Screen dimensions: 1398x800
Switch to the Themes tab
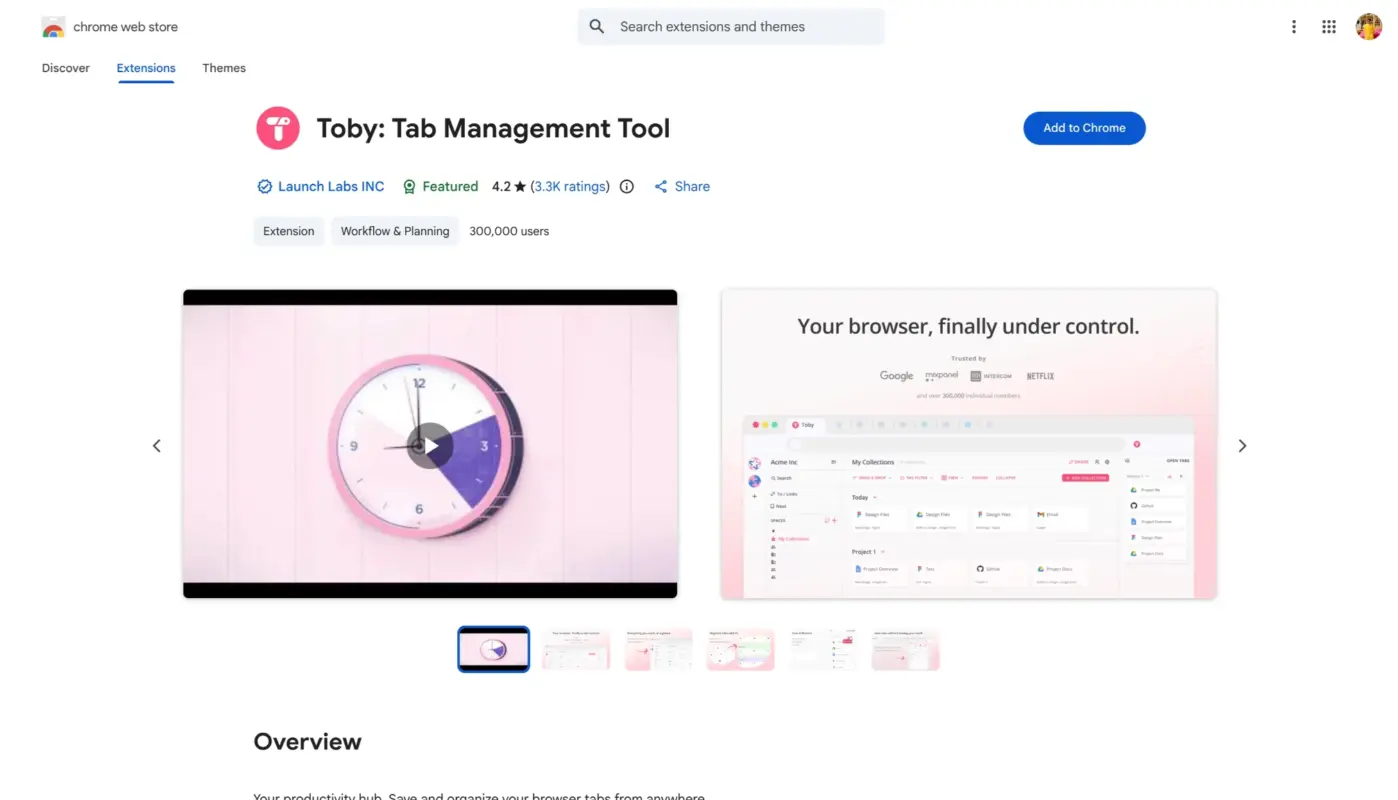(x=224, y=68)
